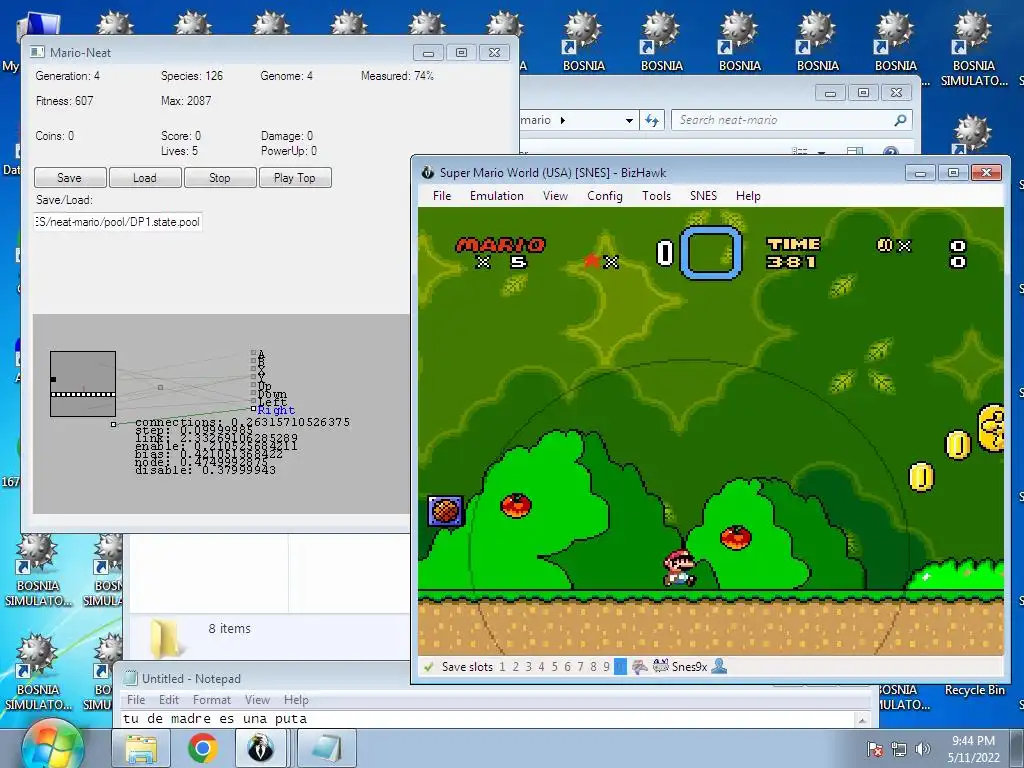Open Google Chrome from the taskbar
The image size is (1024, 768).
202,748
